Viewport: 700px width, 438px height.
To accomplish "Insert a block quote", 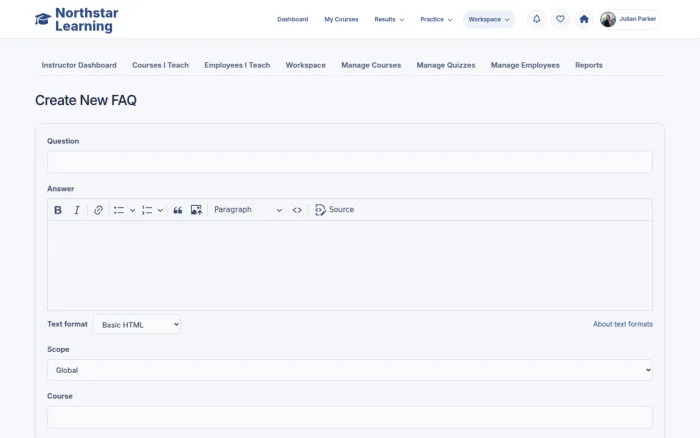I will pyautogui.click(x=178, y=210).
